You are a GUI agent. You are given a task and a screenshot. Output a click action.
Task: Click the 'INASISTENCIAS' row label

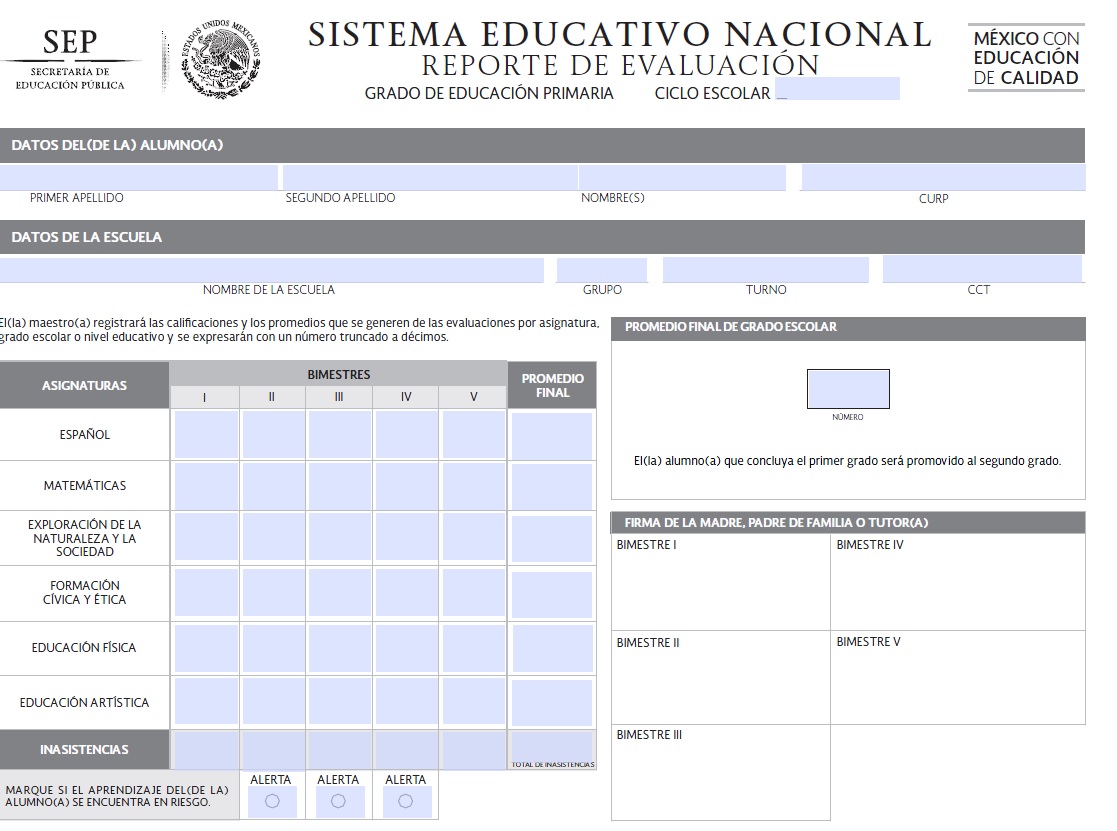(x=84, y=750)
